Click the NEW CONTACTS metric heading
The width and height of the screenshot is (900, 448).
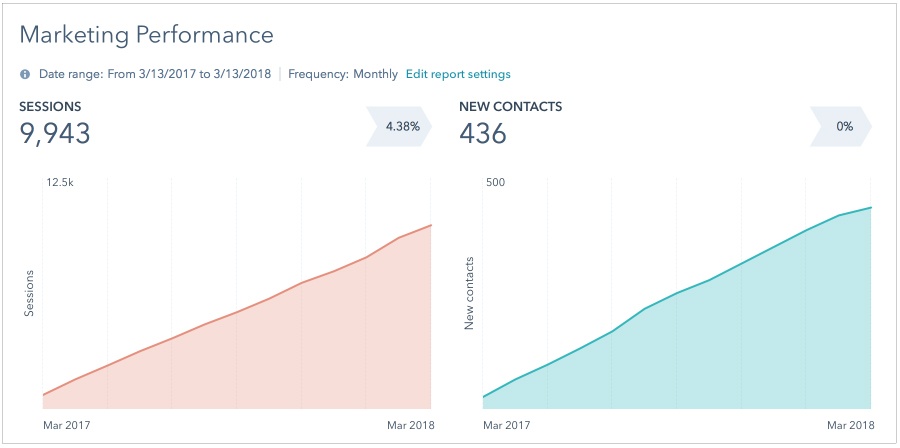[510, 107]
